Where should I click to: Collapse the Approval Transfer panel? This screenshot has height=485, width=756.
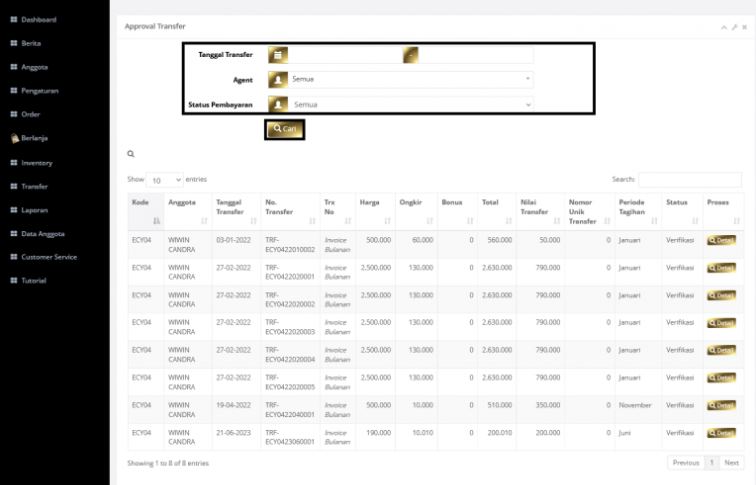tap(722, 27)
